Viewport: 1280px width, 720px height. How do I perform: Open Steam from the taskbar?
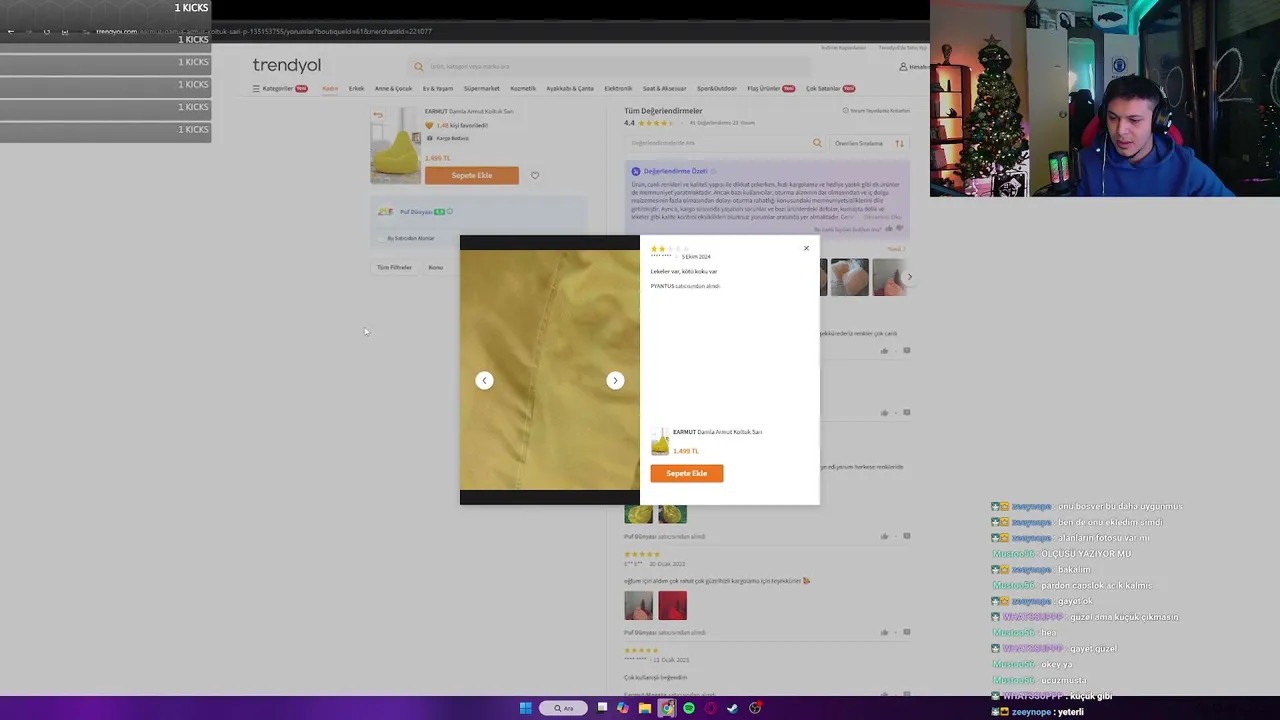click(733, 708)
